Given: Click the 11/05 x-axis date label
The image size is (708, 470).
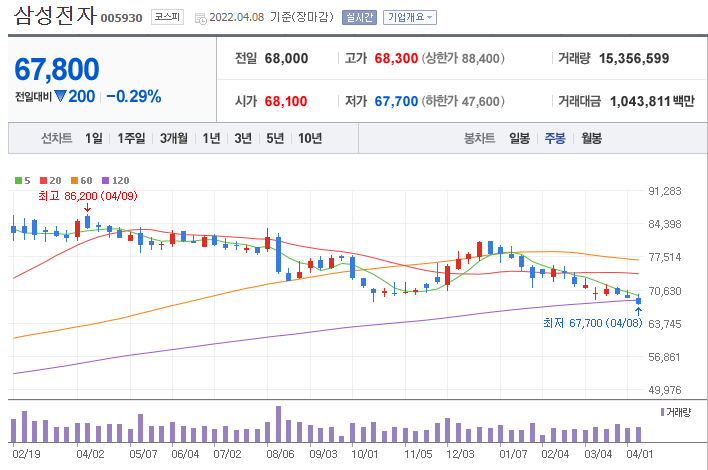Looking at the screenshot, I should coord(418,454).
